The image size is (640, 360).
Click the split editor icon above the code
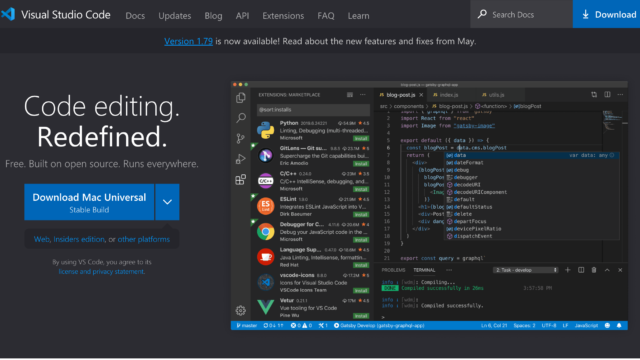click(x=607, y=95)
